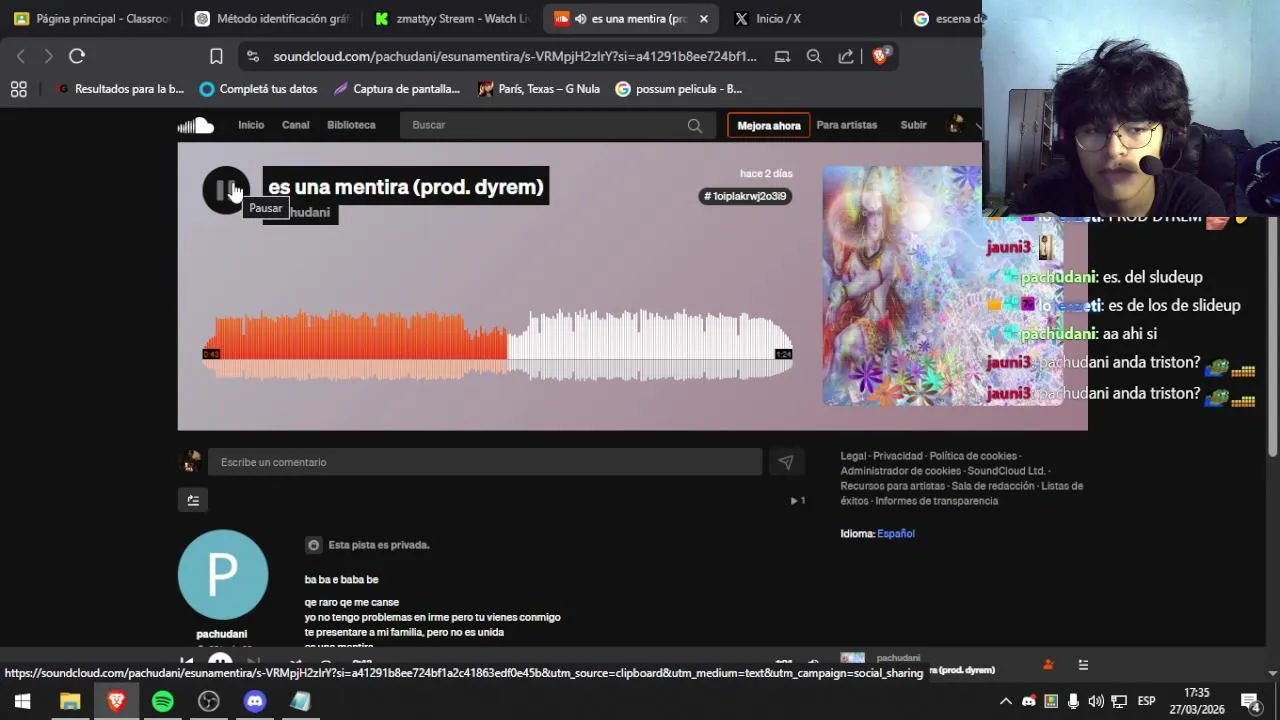Image resolution: width=1280 pixels, height=720 pixels.
Task: Open bookmark 'possum pelicula - B...'
Action: click(x=679, y=89)
